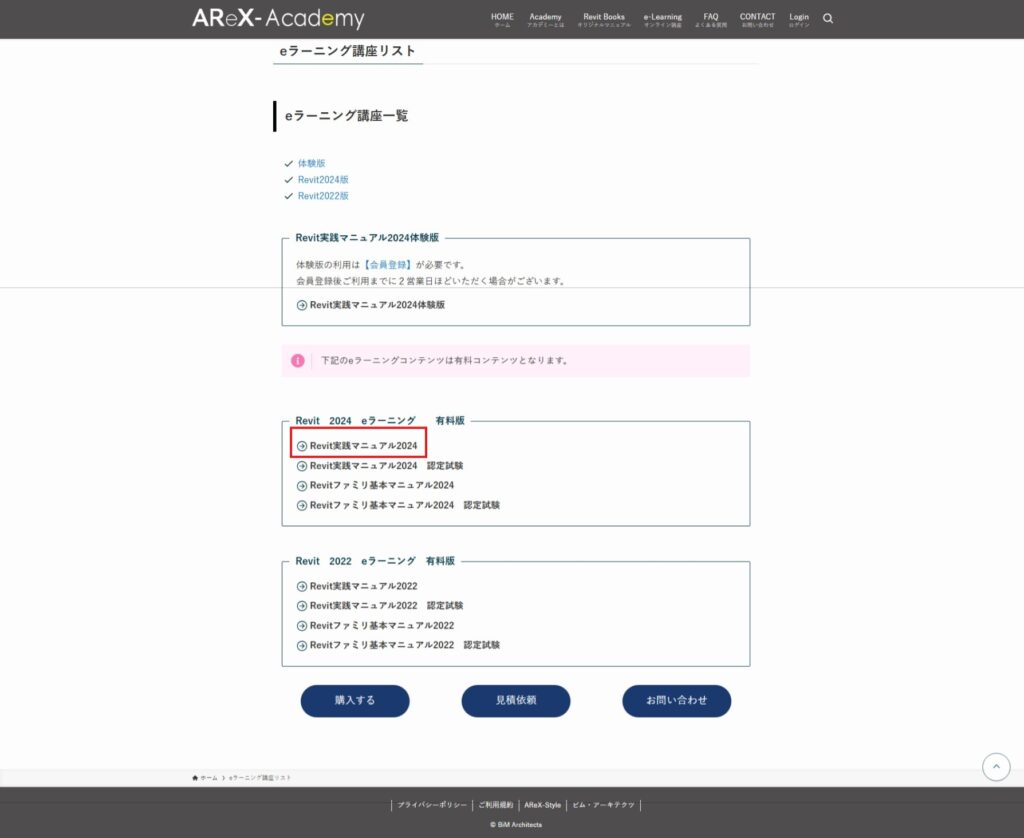Open the e-Learning menu item
The width and height of the screenshot is (1024, 838).
click(663, 20)
